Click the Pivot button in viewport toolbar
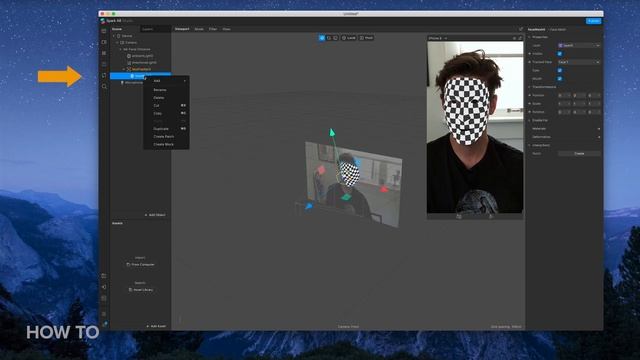The width and height of the screenshot is (640, 360). 366,38
